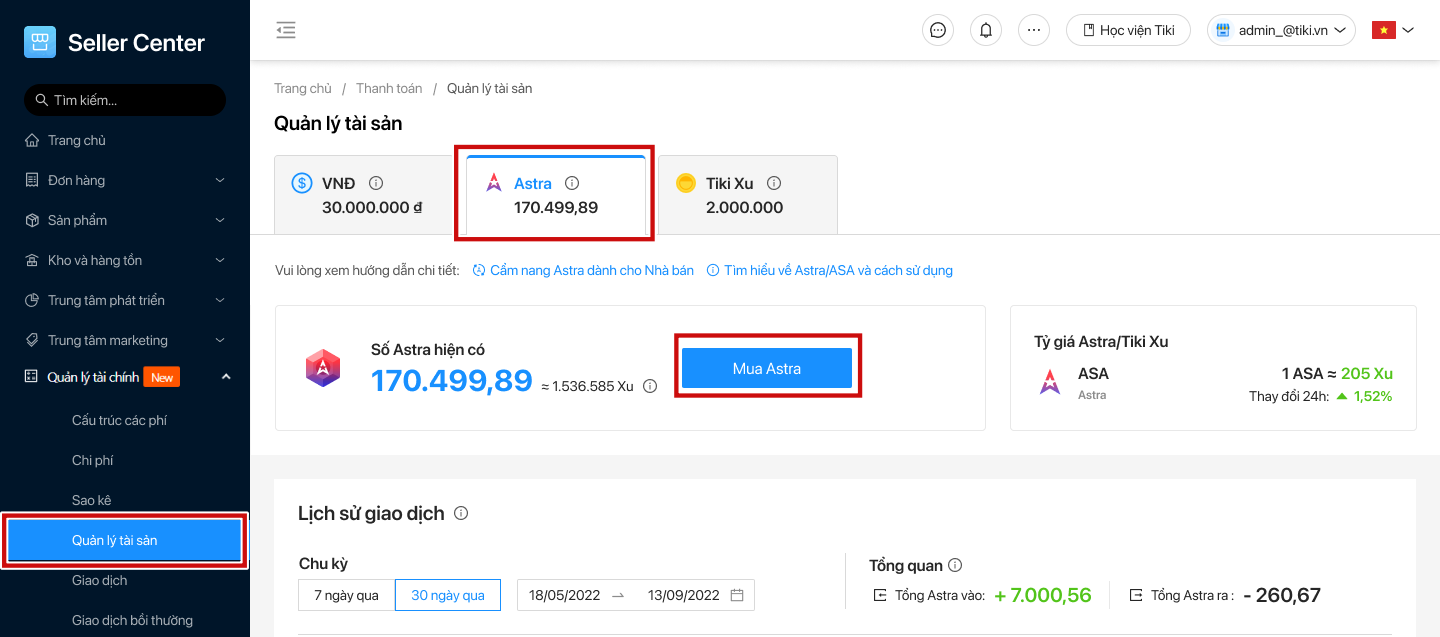Click the 1 ASA ≈ 205 Xu rate

(x=1337, y=374)
